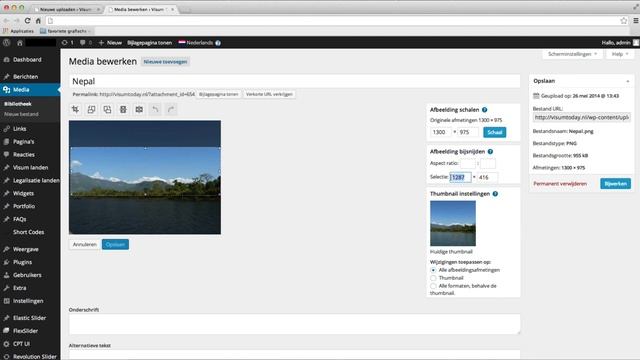Select Alle formaten behalve thumbnail radio

pos(433,286)
